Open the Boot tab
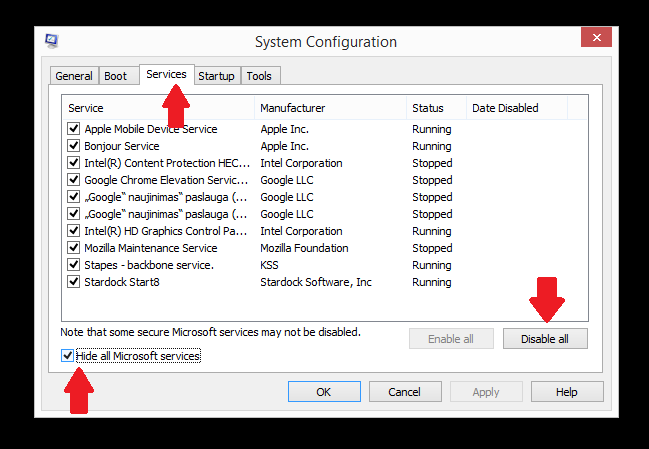 [116, 76]
